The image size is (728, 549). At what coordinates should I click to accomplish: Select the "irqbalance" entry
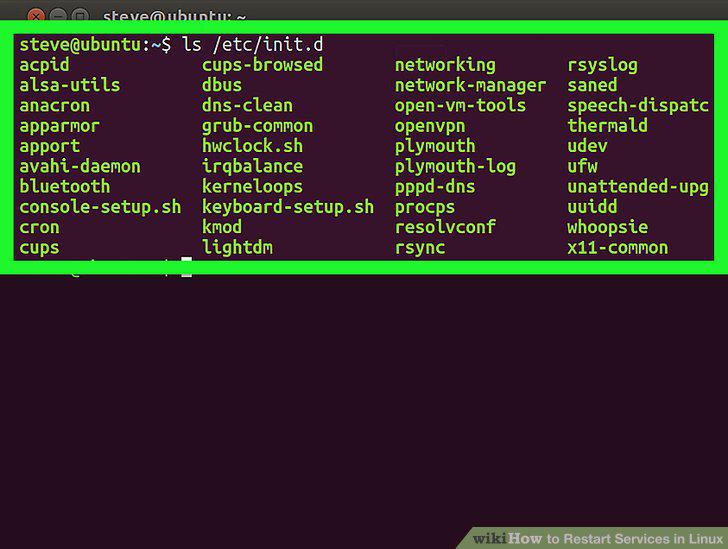252,167
